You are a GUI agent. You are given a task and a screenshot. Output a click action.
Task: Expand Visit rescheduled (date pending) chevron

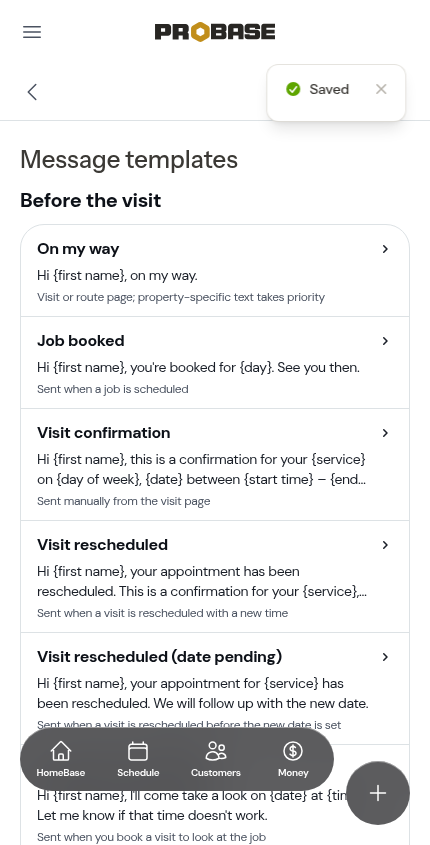click(x=385, y=657)
